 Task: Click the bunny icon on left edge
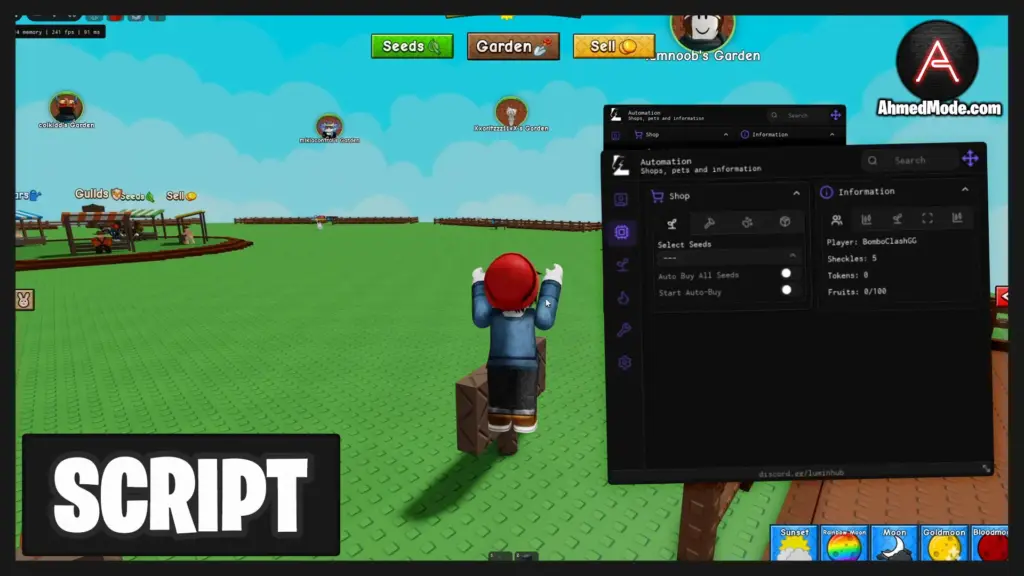pyautogui.click(x=24, y=300)
